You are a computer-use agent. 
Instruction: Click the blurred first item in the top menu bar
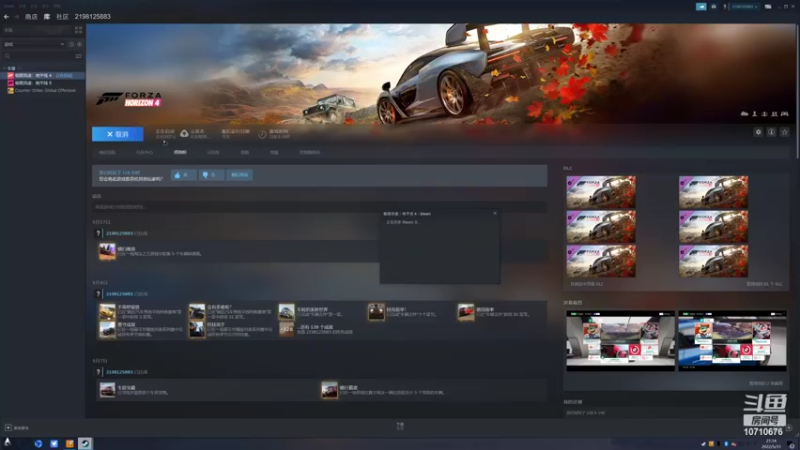coord(9,6)
